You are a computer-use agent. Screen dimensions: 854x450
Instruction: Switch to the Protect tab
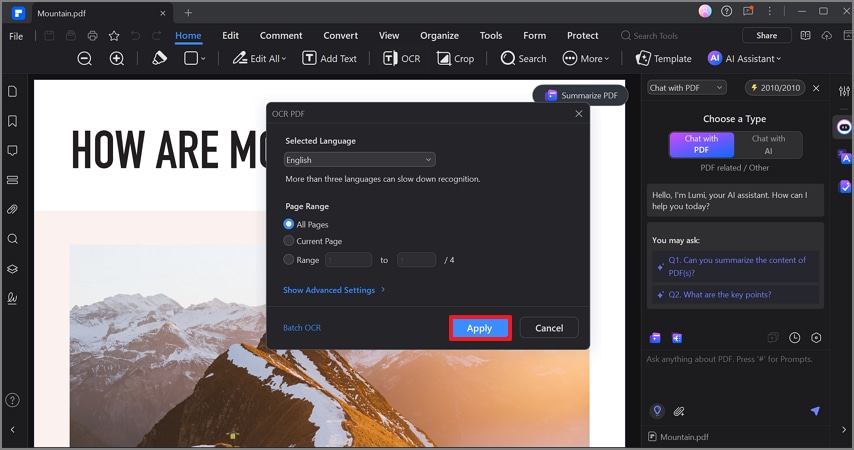(582, 35)
